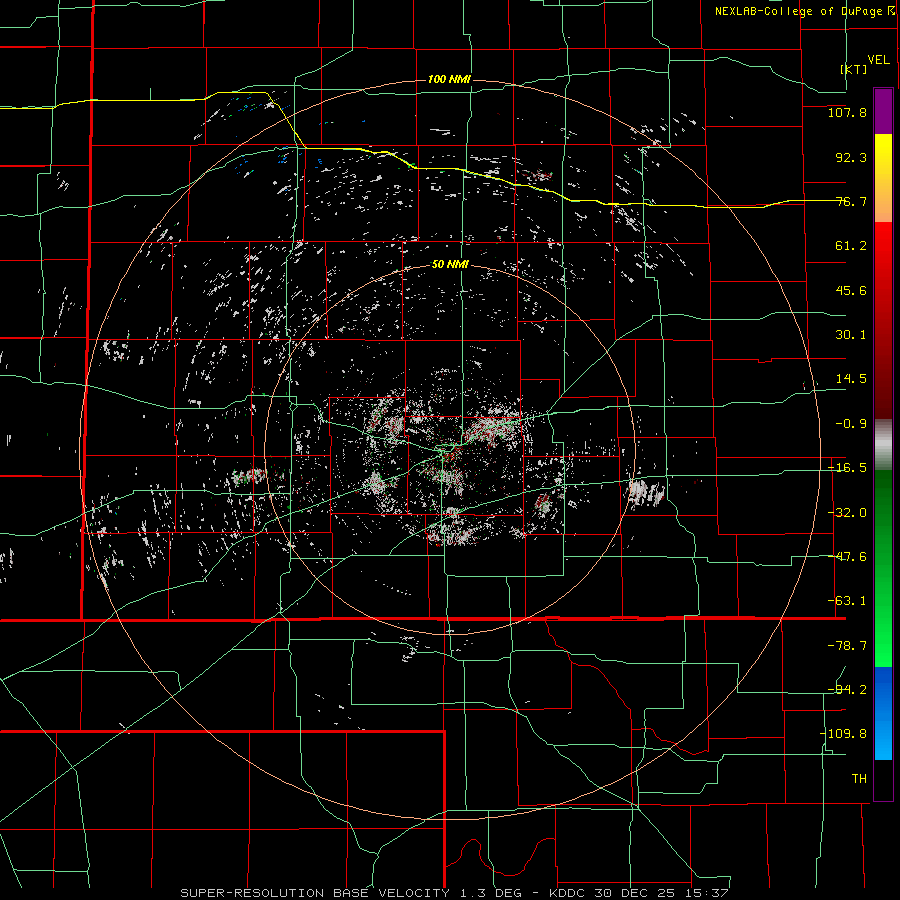Click the 61.2 velocity scale value

point(851,246)
